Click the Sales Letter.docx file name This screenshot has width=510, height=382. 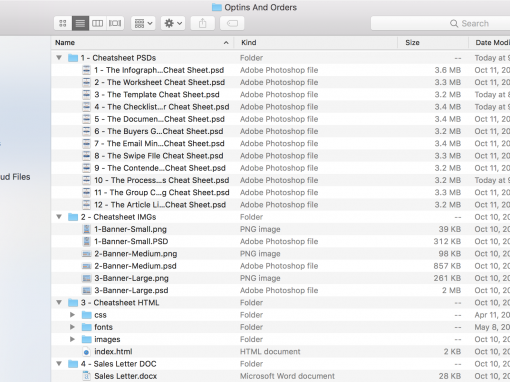pyautogui.click(x=126, y=376)
